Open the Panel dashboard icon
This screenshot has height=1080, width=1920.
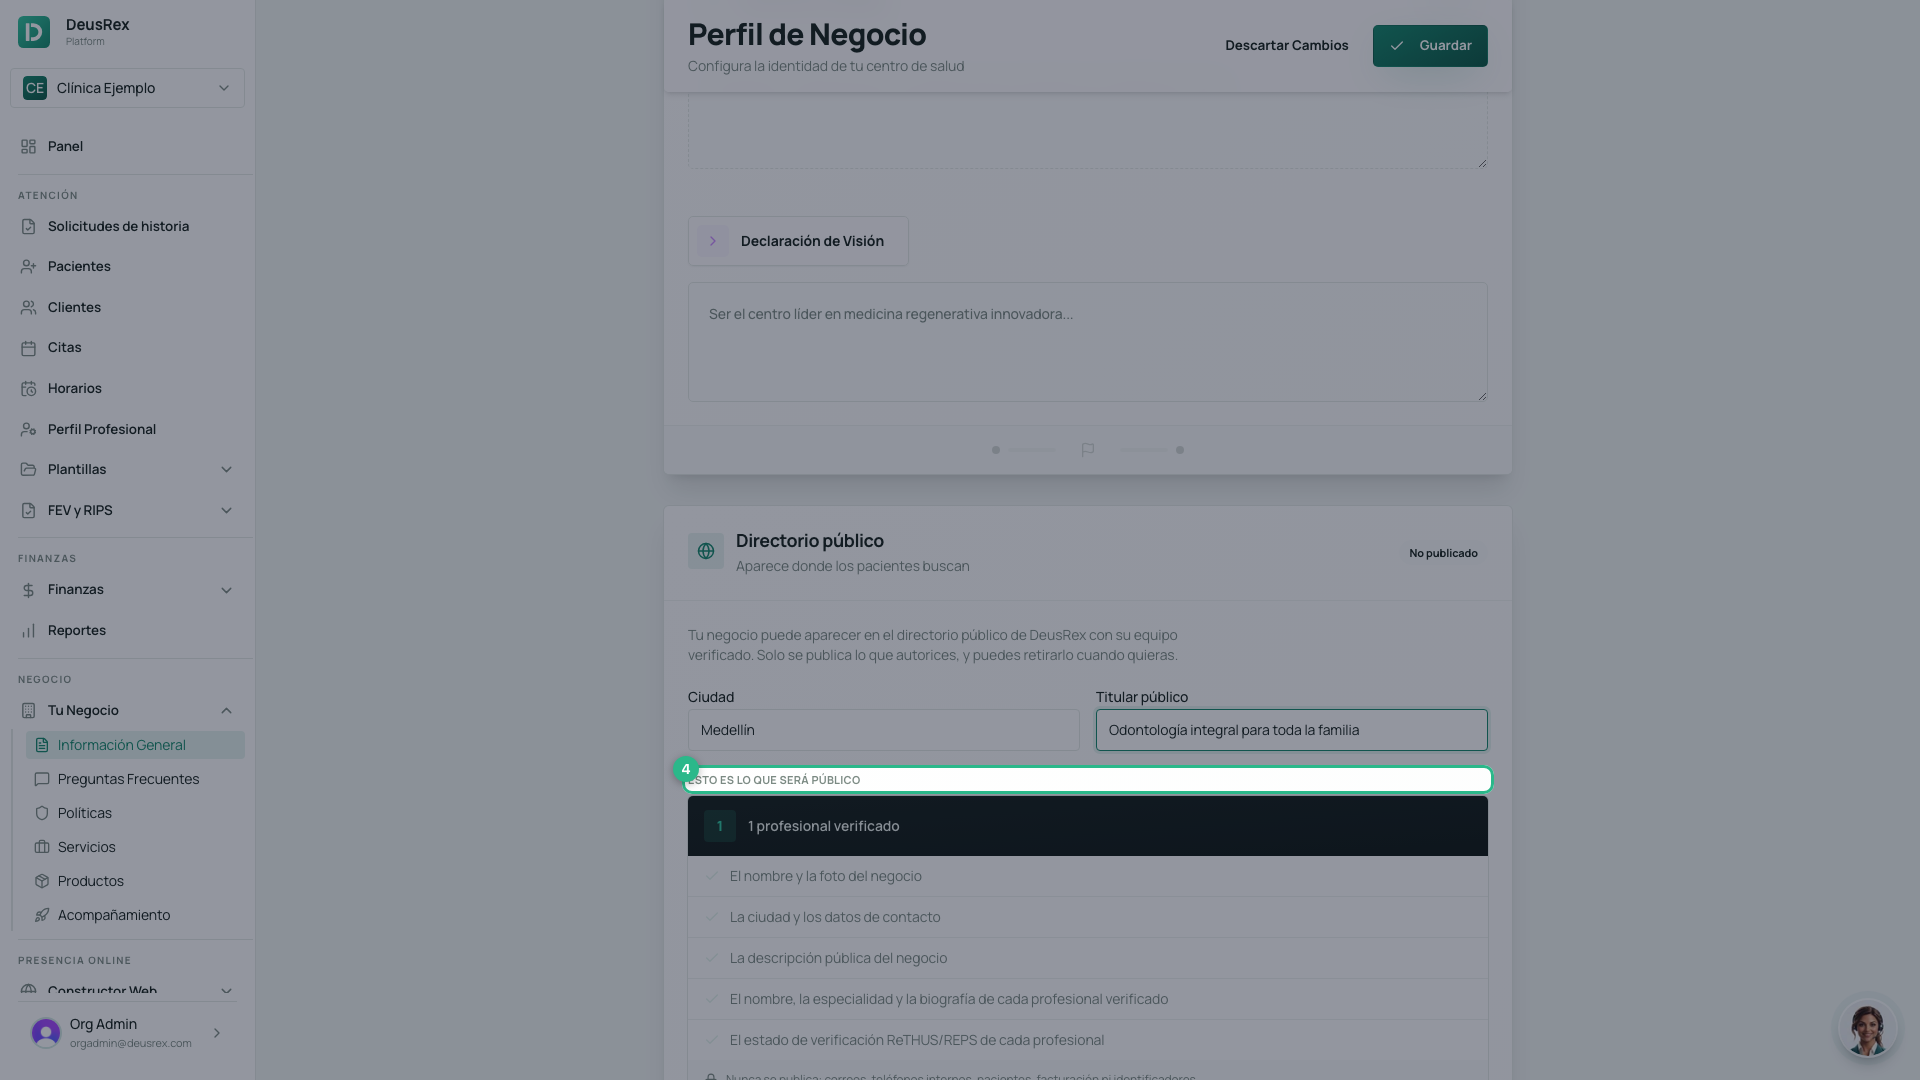(x=28, y=147)
